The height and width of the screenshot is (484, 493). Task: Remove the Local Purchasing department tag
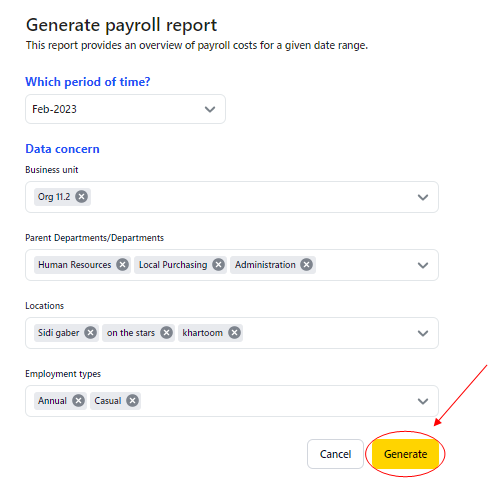click(218, 265)
